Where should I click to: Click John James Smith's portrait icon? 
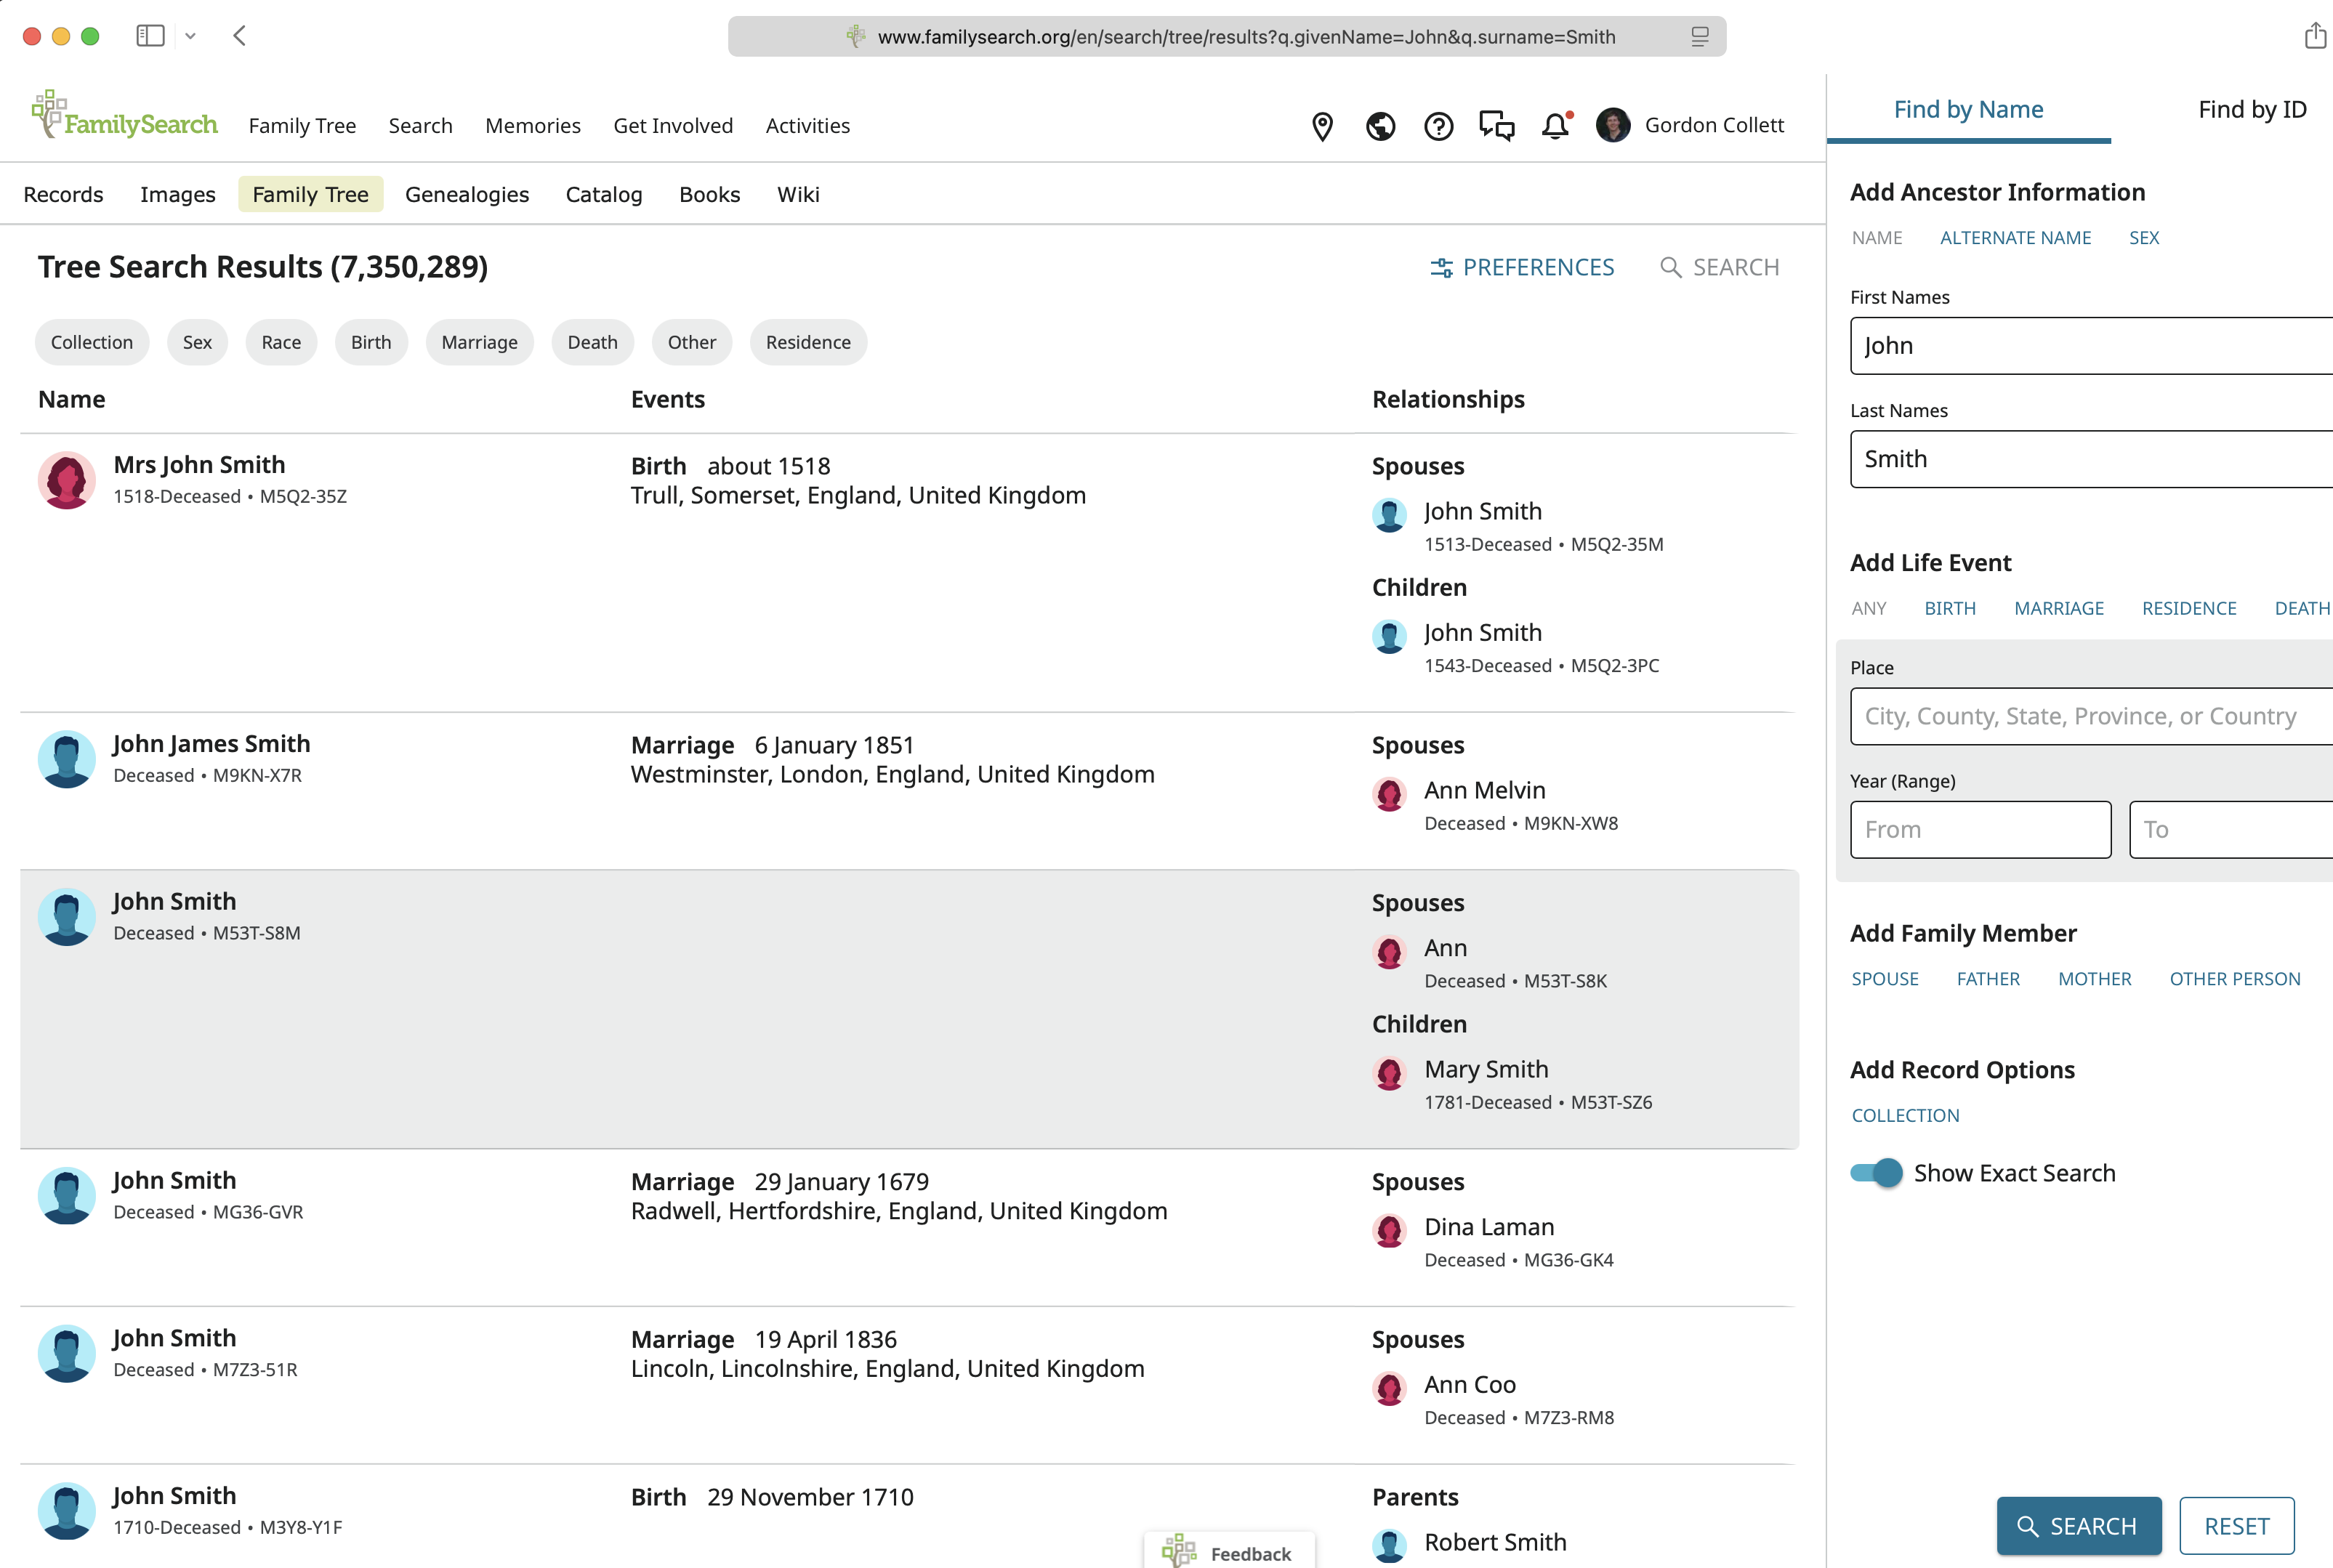coord(66,759)
